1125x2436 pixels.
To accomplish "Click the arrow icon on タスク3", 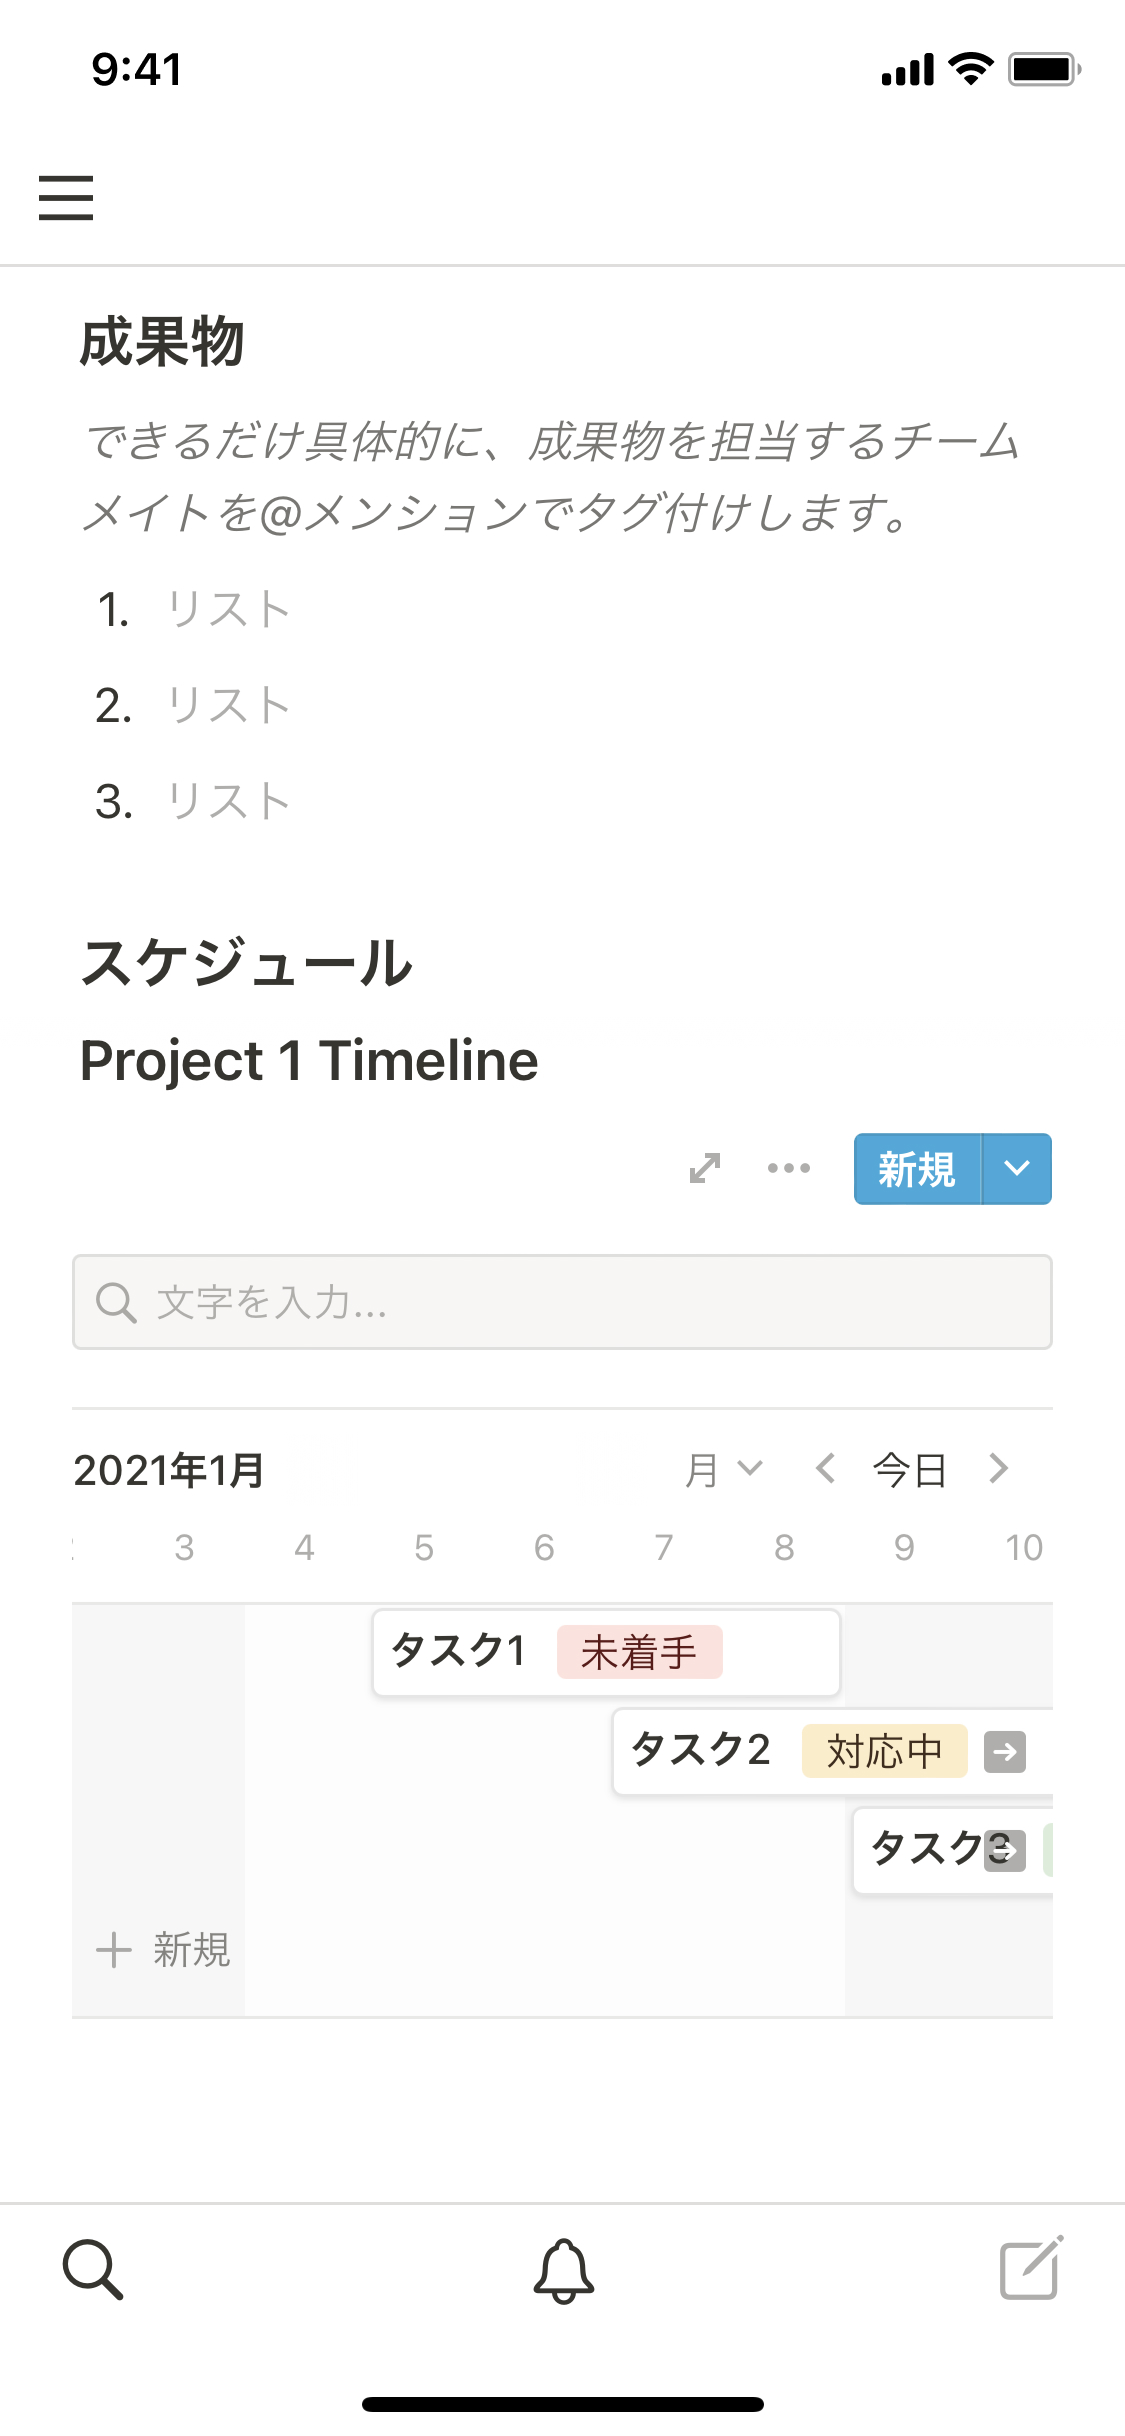I will click(1005, 1851).
